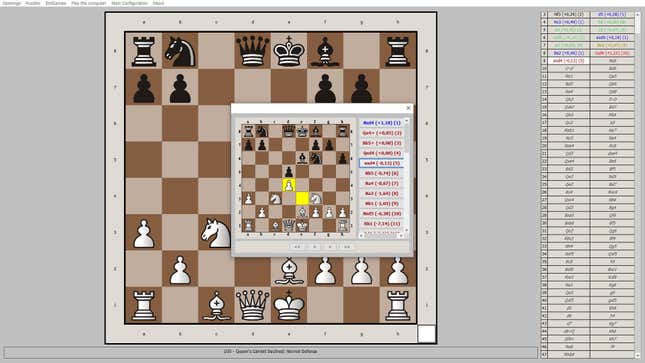The image size is (645, 363).
Task: Click the black knight on b8
Action: (180, 51)
